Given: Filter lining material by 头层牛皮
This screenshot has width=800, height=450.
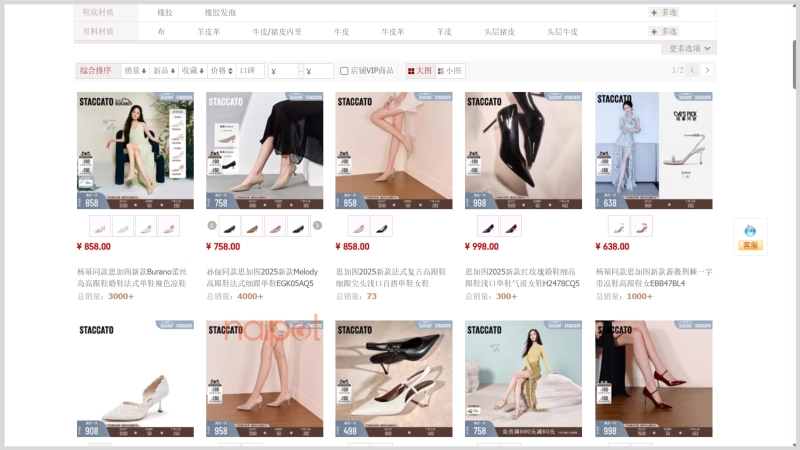Looking at the screenshot, I should click(x=562, y=32).
